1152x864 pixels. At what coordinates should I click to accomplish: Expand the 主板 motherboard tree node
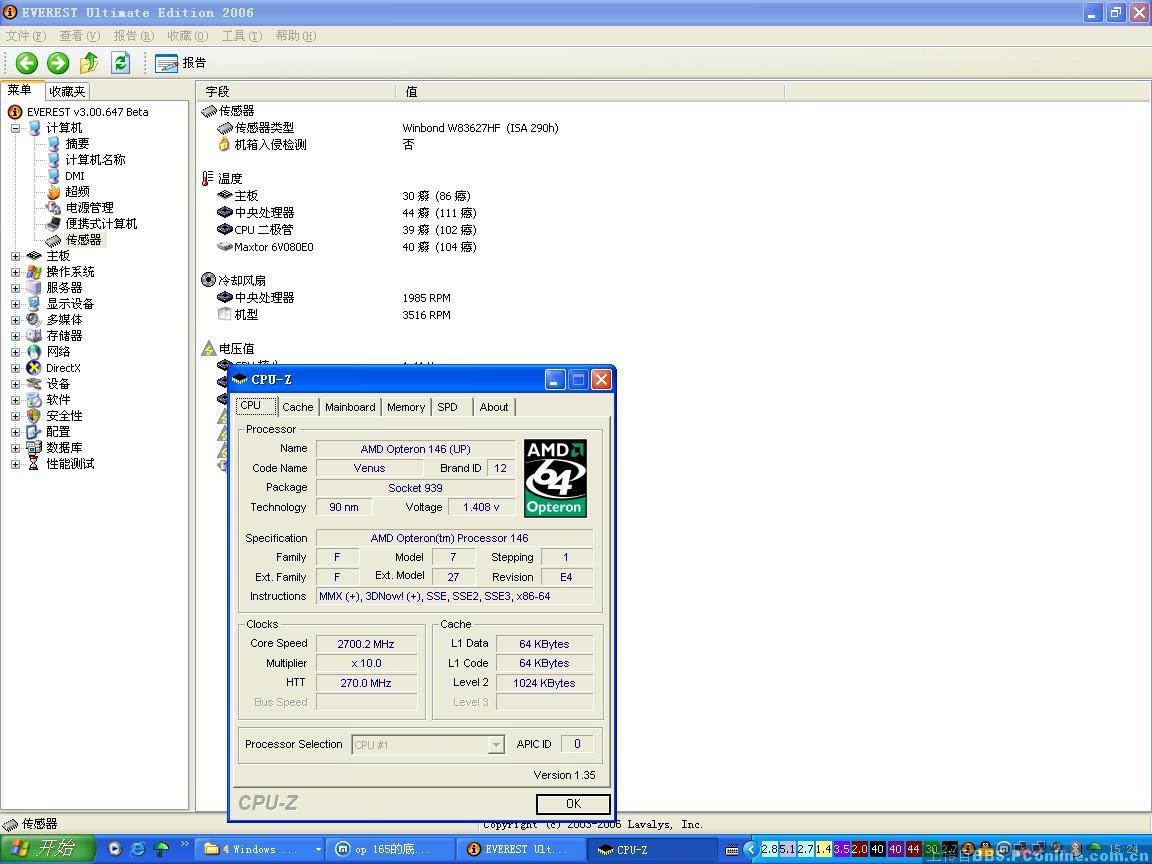click(16, 256)
